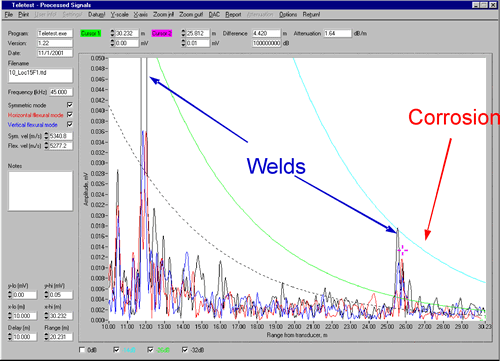Uncheck the Vertical flexural mode checkbox

[70, 124]
